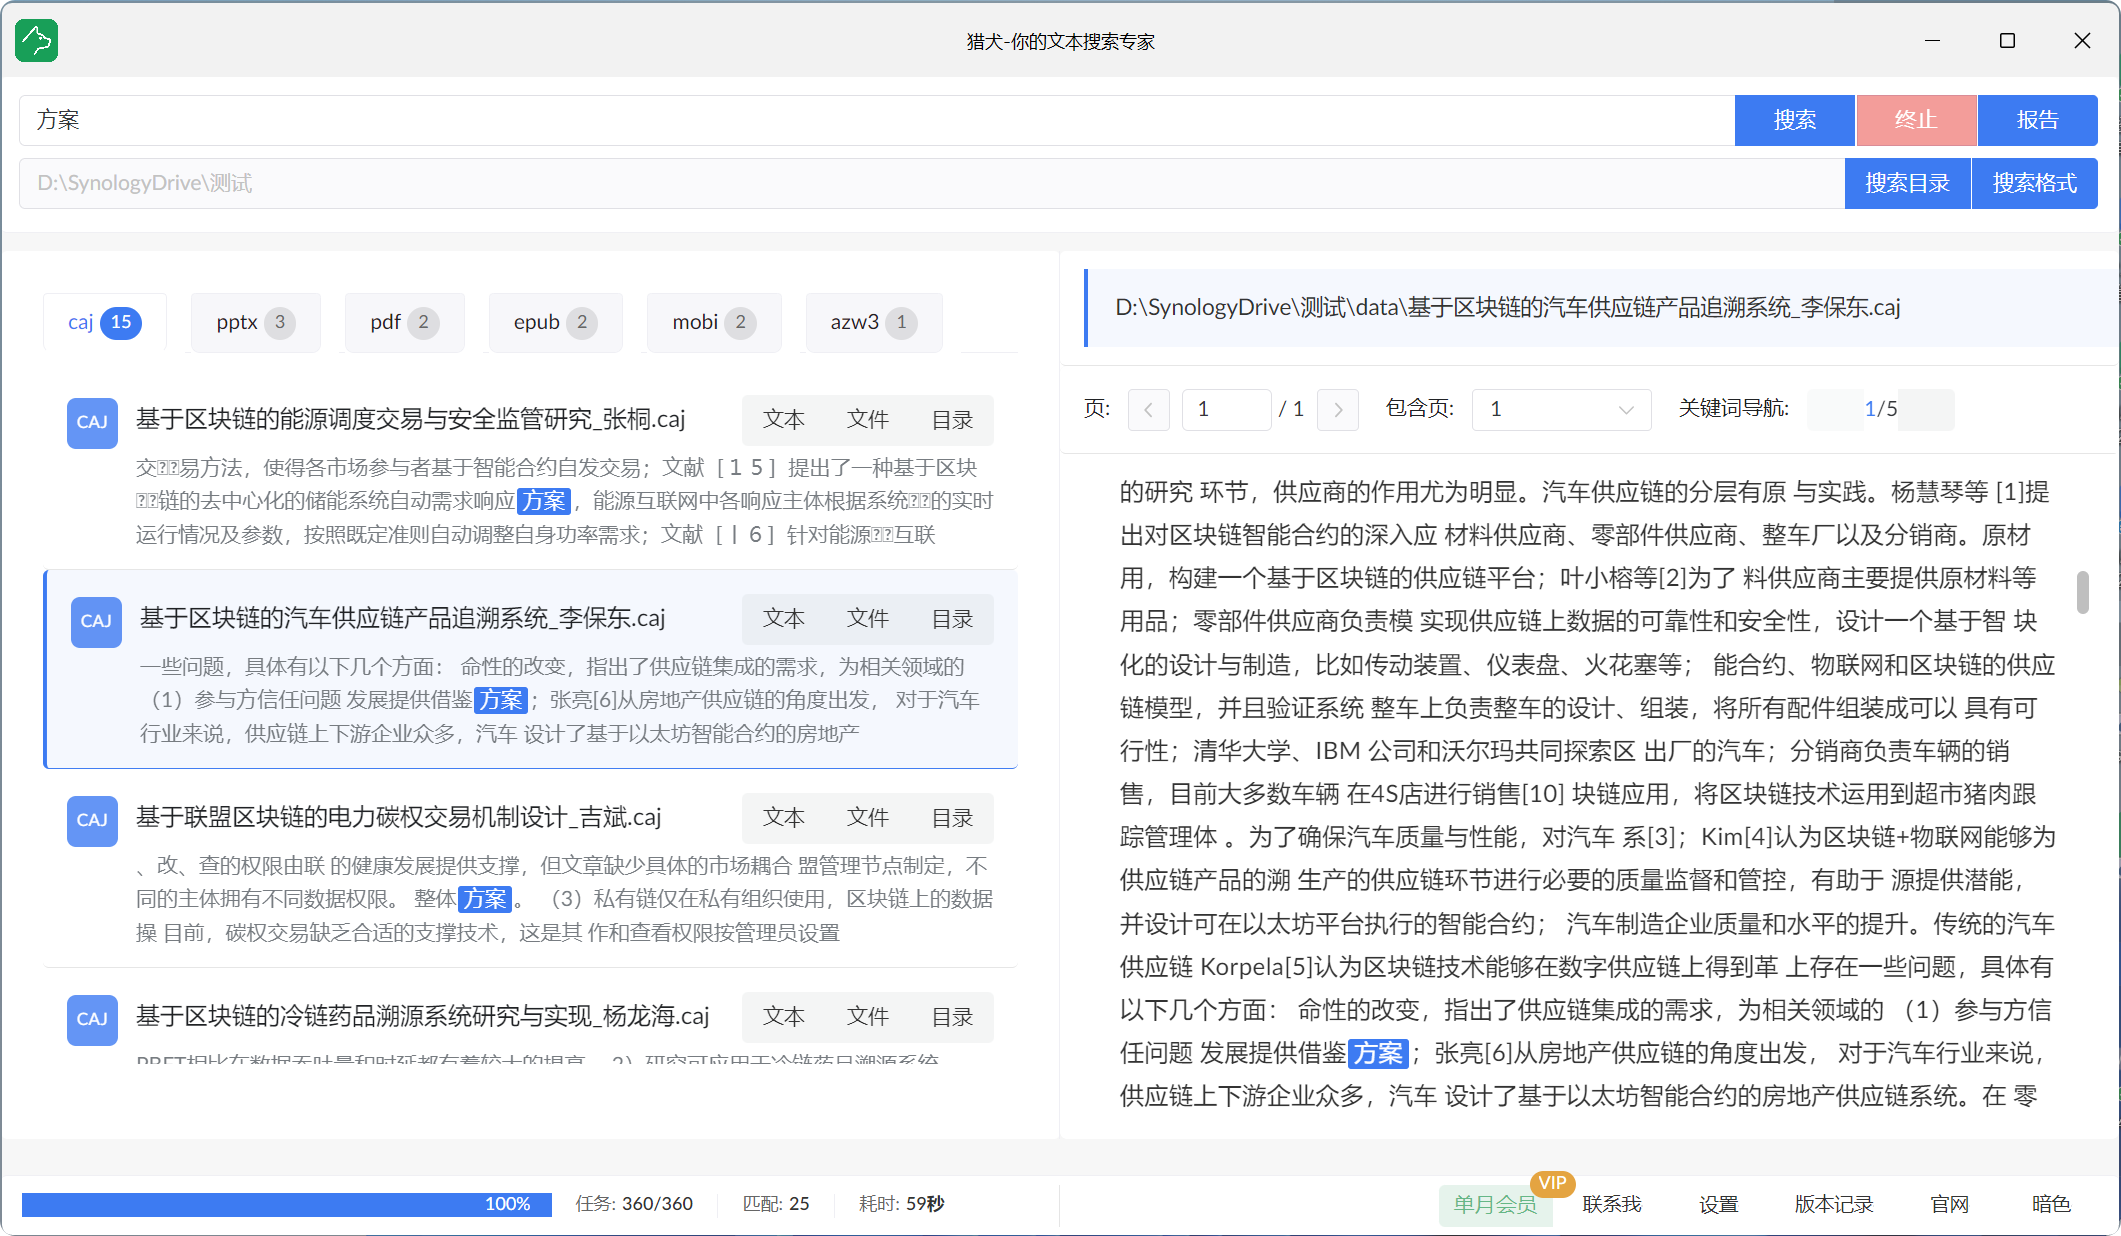Switch to the pptx results tab
Viewport: 2121px width, 1236px height.
tap(255, 322)
